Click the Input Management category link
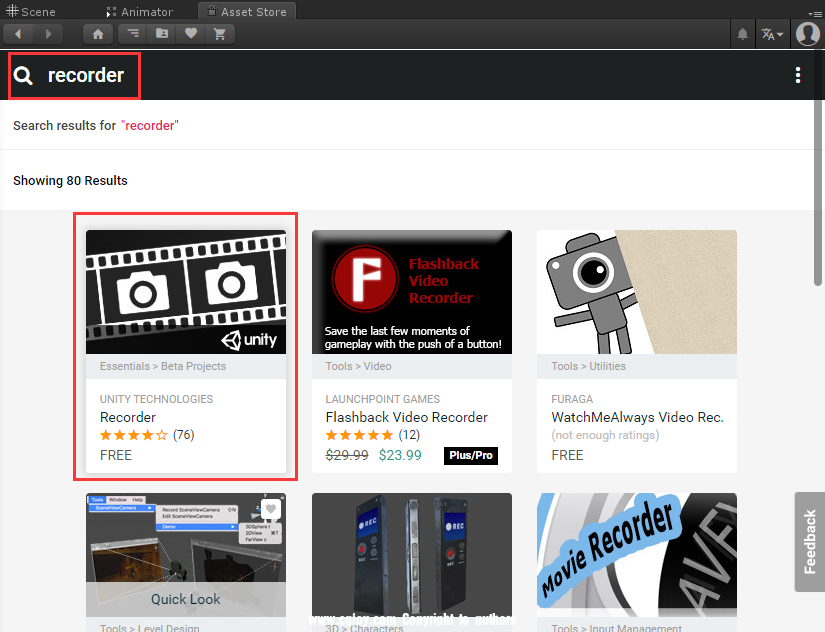825x632 pixels. (636, 628)
